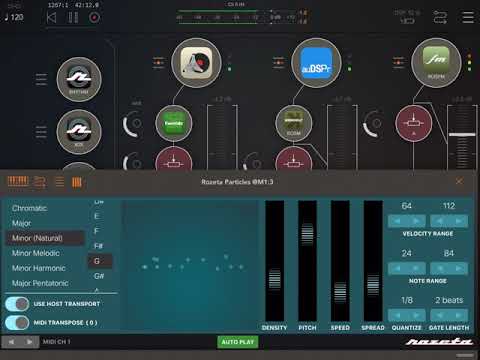Image resolution: width=480 pixels, height=360 pixels.
Task: Decrease the 2 beats gate length
Action: [x=440, y=315]
